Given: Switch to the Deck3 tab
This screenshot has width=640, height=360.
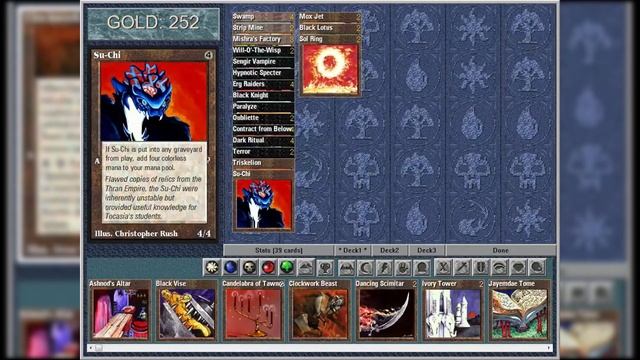Looking at the screenshot, I should [x=427, y=250].
